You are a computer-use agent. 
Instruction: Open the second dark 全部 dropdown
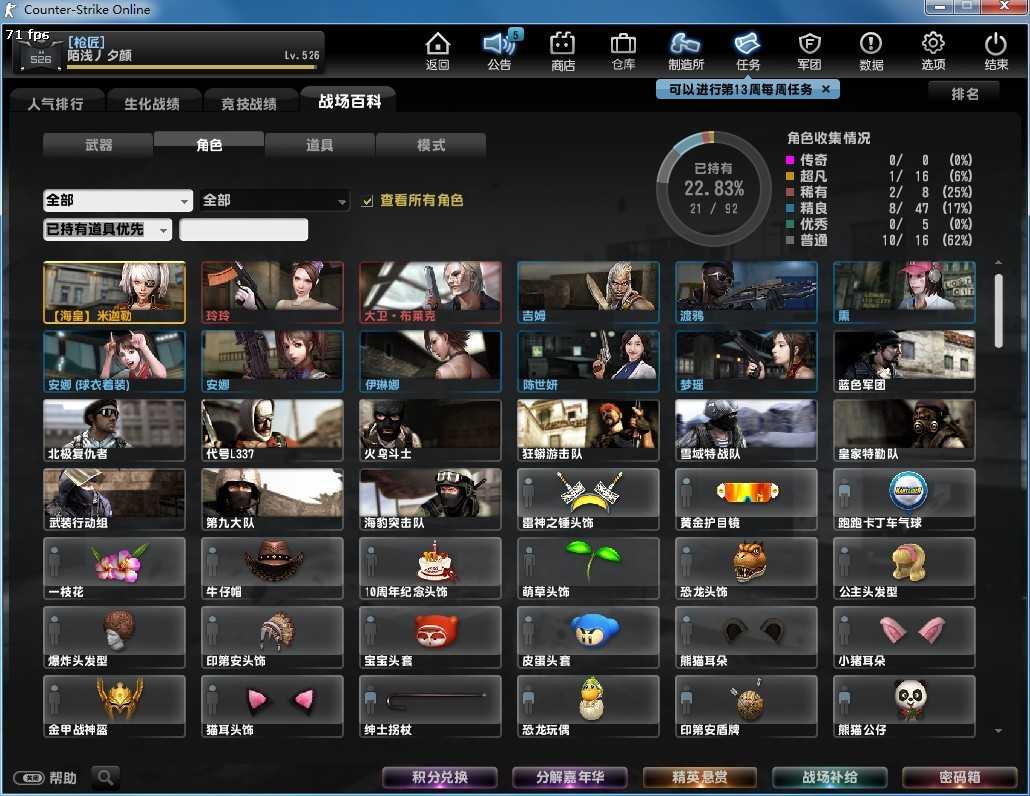click(275, 200)
